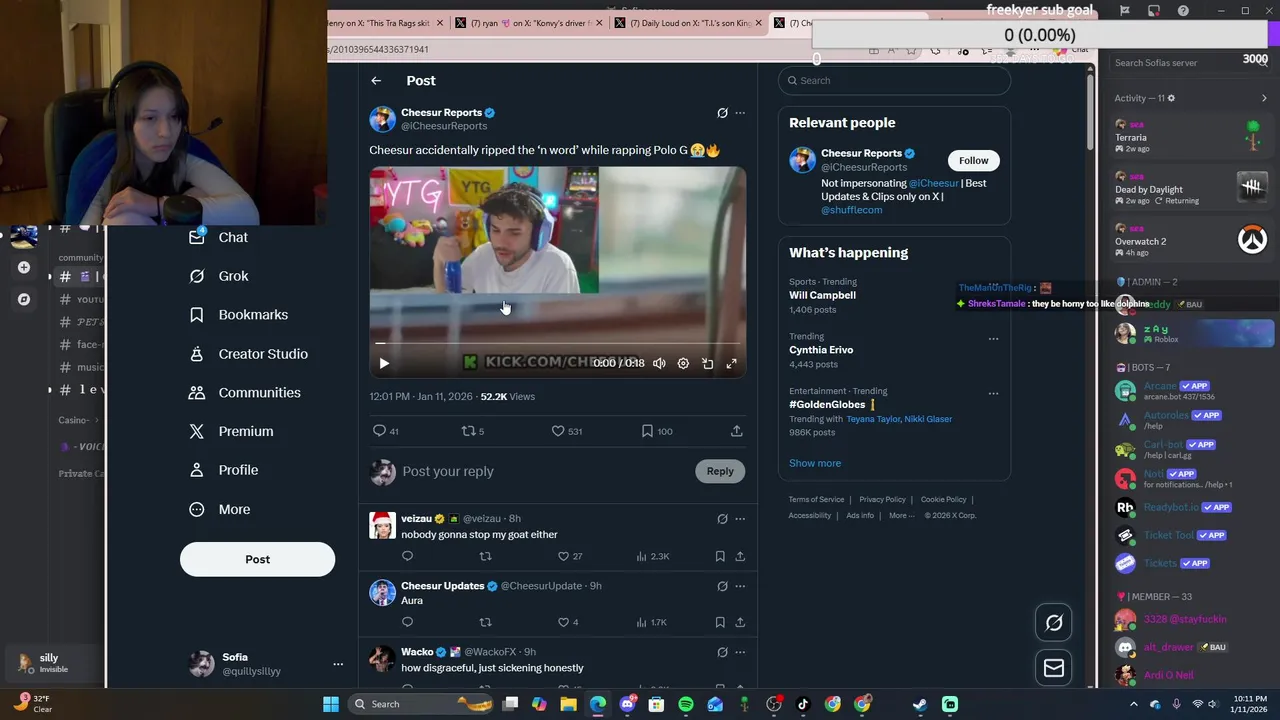Open the #GoldenGlobes trend
This screenshot has height=720, width=1280.
tap(827, 404)
